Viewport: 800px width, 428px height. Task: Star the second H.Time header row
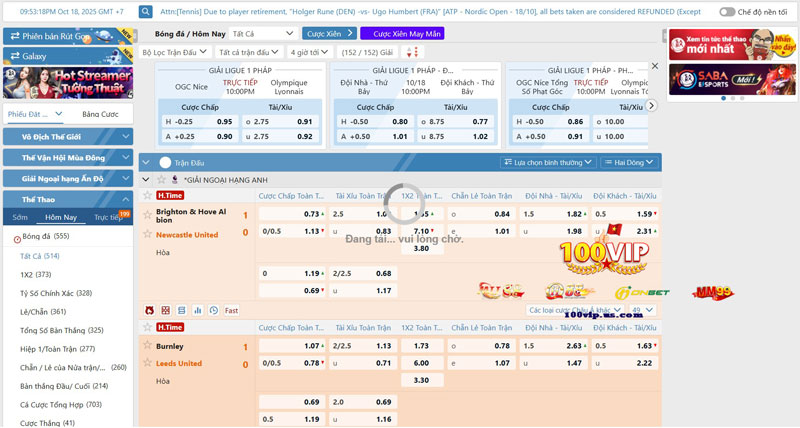tap(147, 327)
